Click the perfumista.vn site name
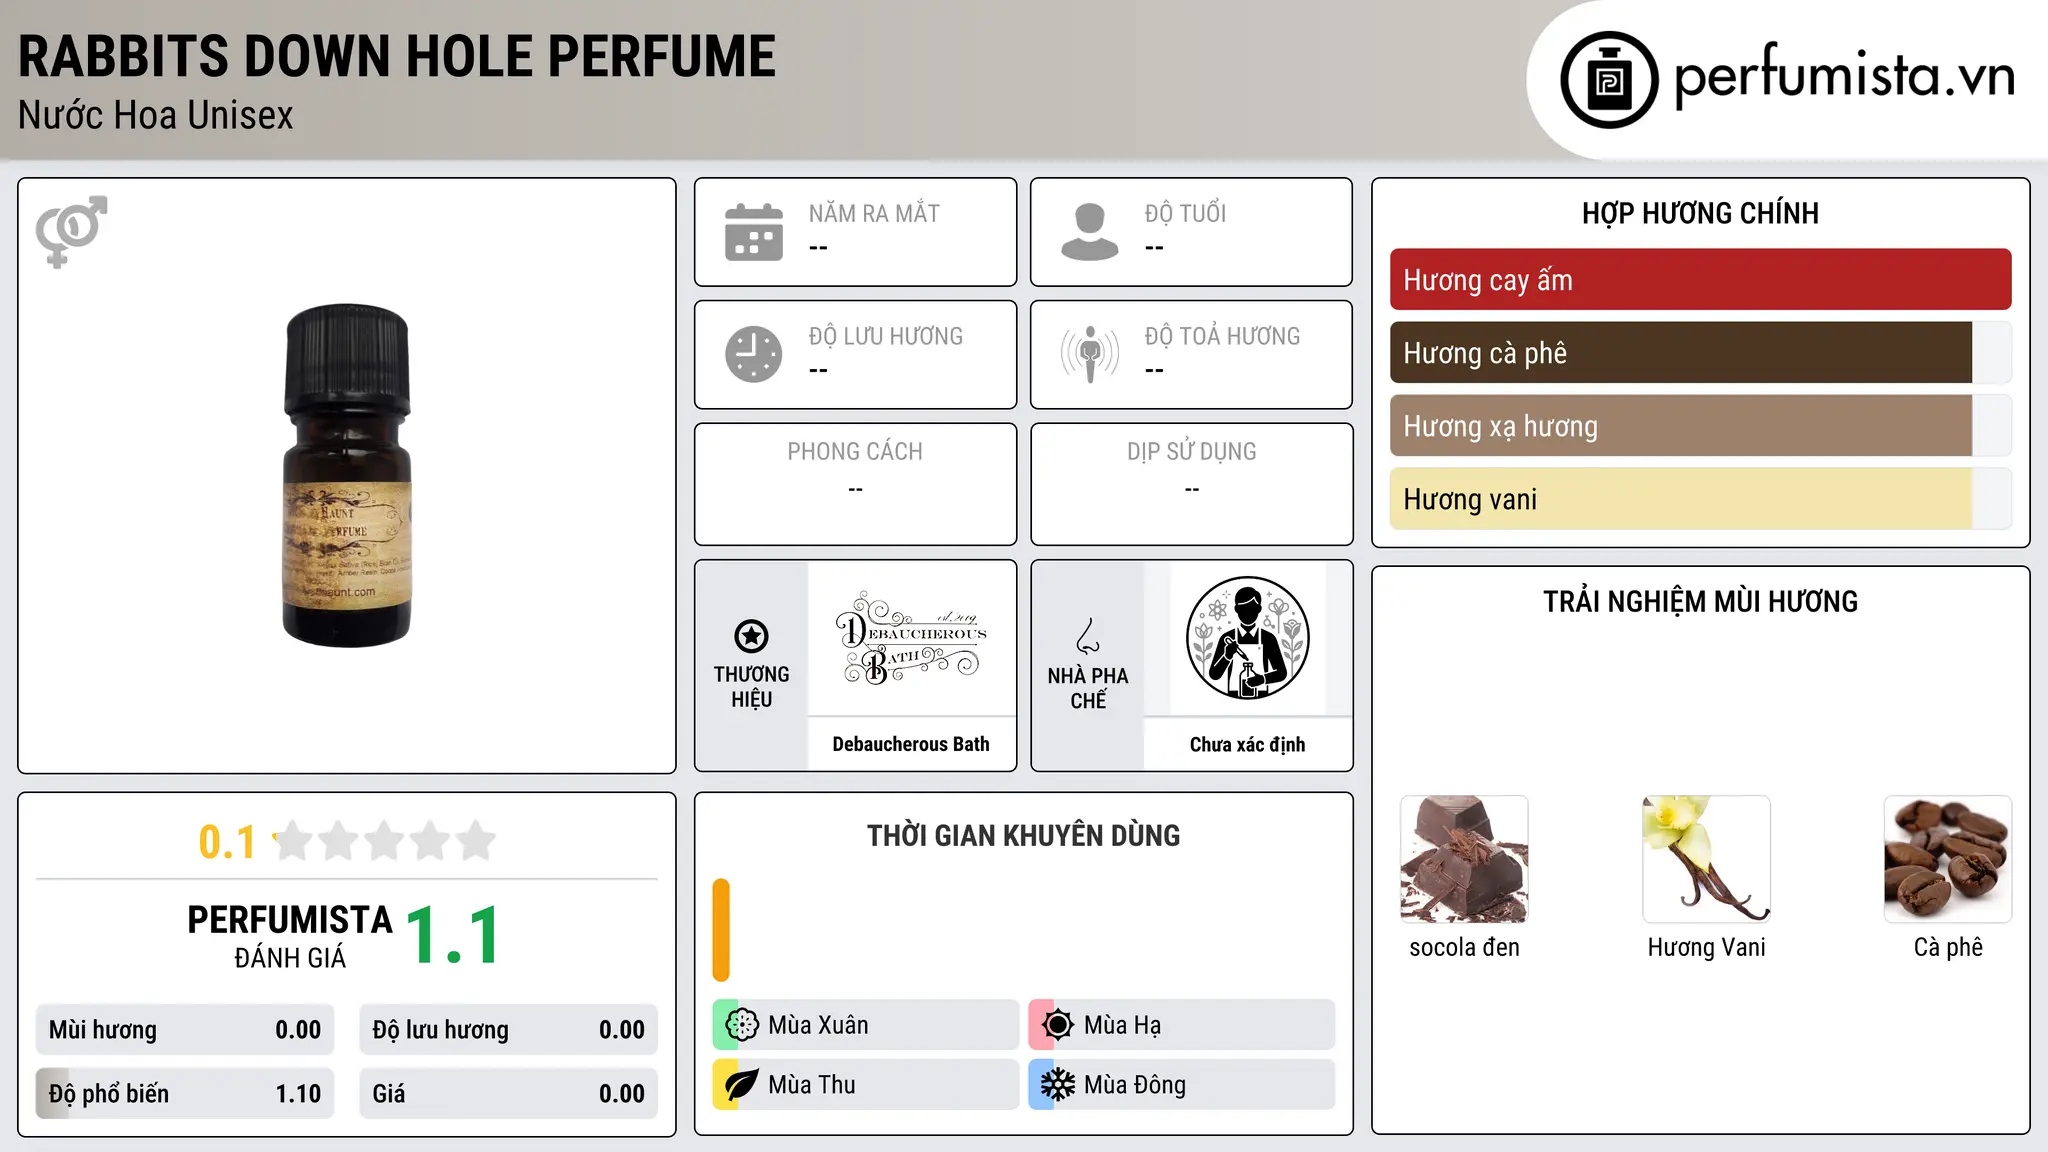 [1845, 76]
